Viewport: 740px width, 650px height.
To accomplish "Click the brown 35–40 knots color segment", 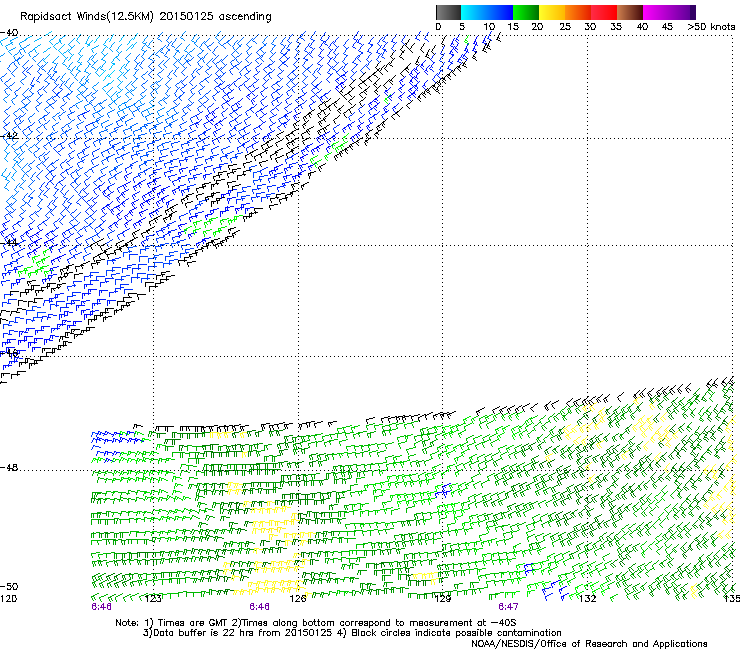I will [x=630, y=12].
